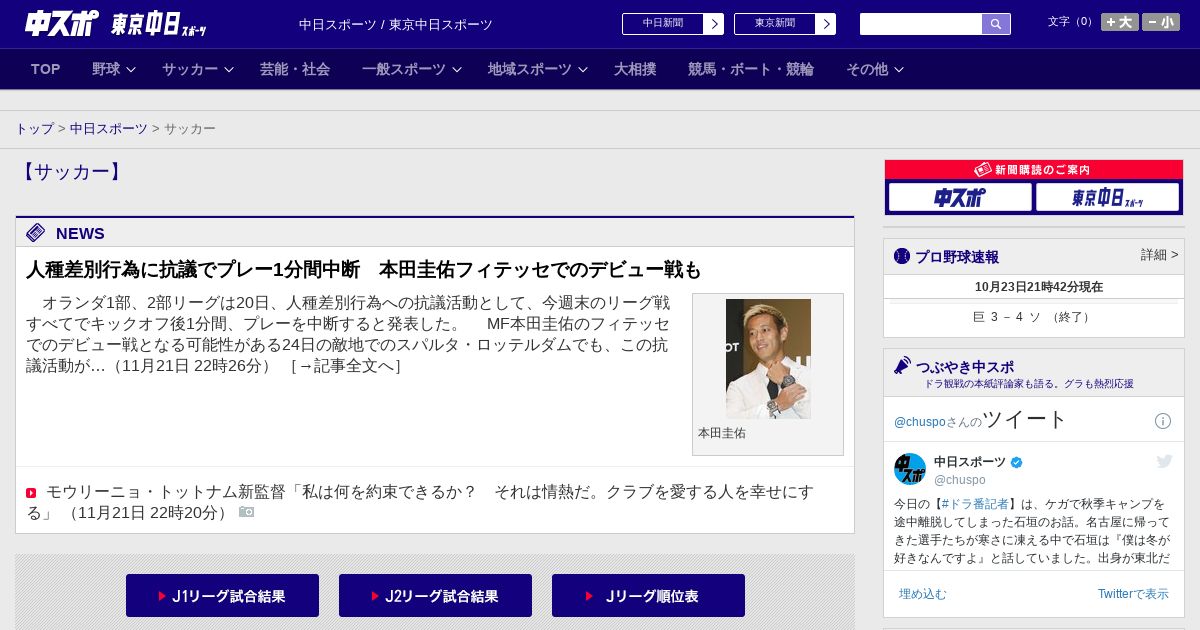Open J1リーグ試合結果 button
The width and height of the screenshot is (1200, 630).
(x=222, y=596)
